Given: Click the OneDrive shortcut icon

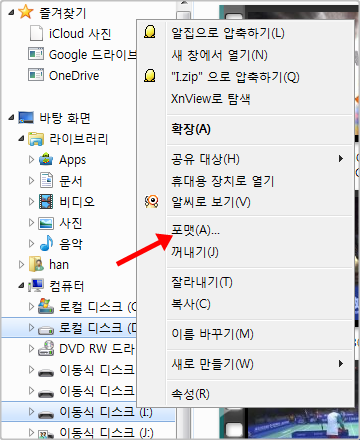Looking at the screenshot, I should [x=36, y=75].
